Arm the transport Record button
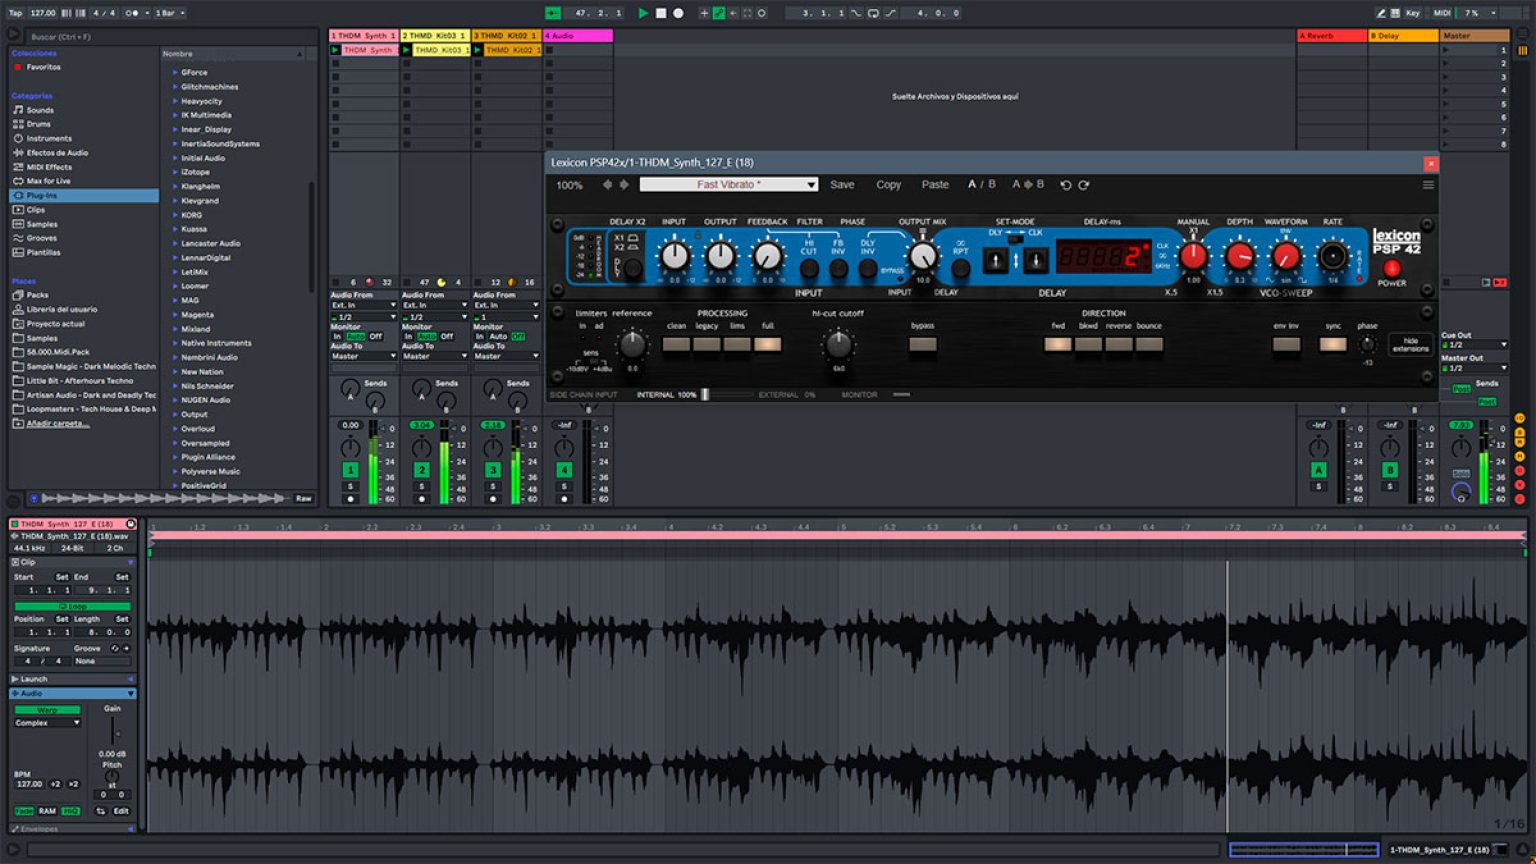 click(678, 13)
